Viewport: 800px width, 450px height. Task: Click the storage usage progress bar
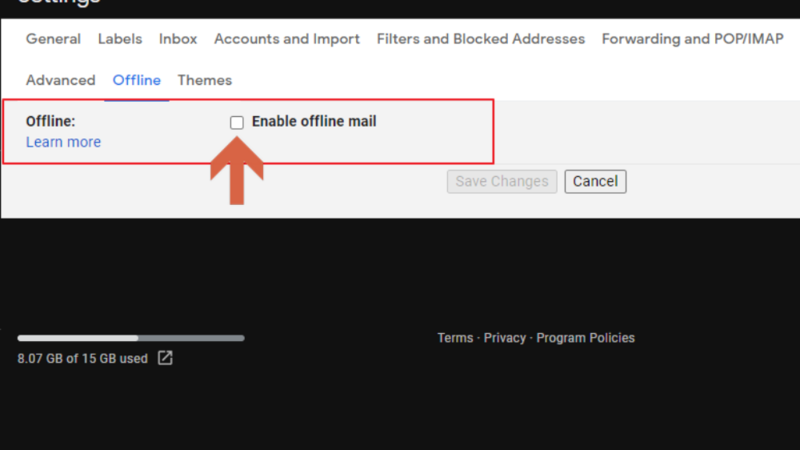pos(131,338)
